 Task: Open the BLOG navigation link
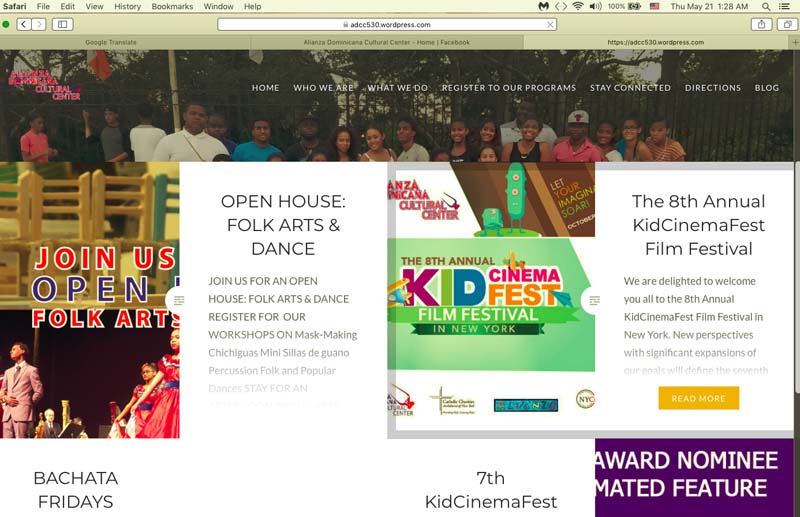tap(767, 88)
